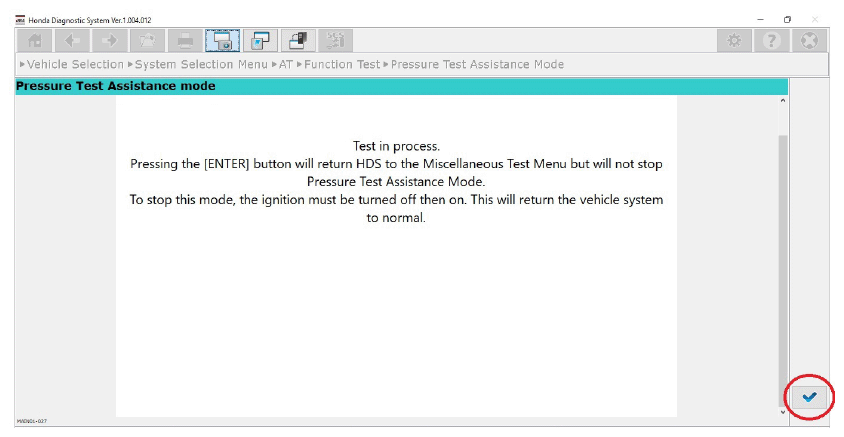Viewport: 844px width, 437px height.
Task: Click the round icon right of help
Action: (808, 40)
